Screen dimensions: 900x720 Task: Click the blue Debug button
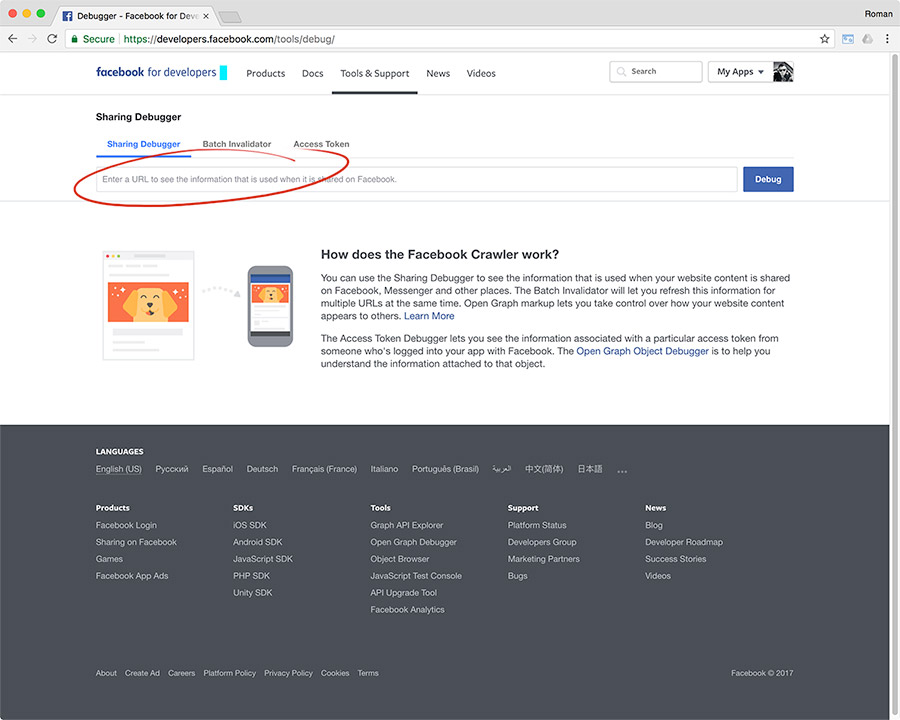tap(768, 179)
